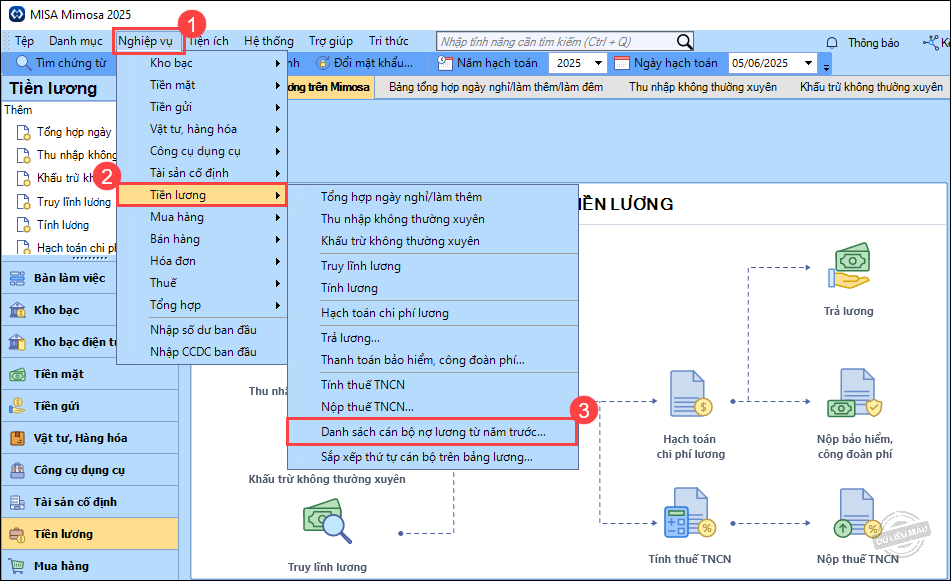Click the Tiền gửi sidebar icon
The width and height of the screenshot is (951, 581).
pos(18,406)
